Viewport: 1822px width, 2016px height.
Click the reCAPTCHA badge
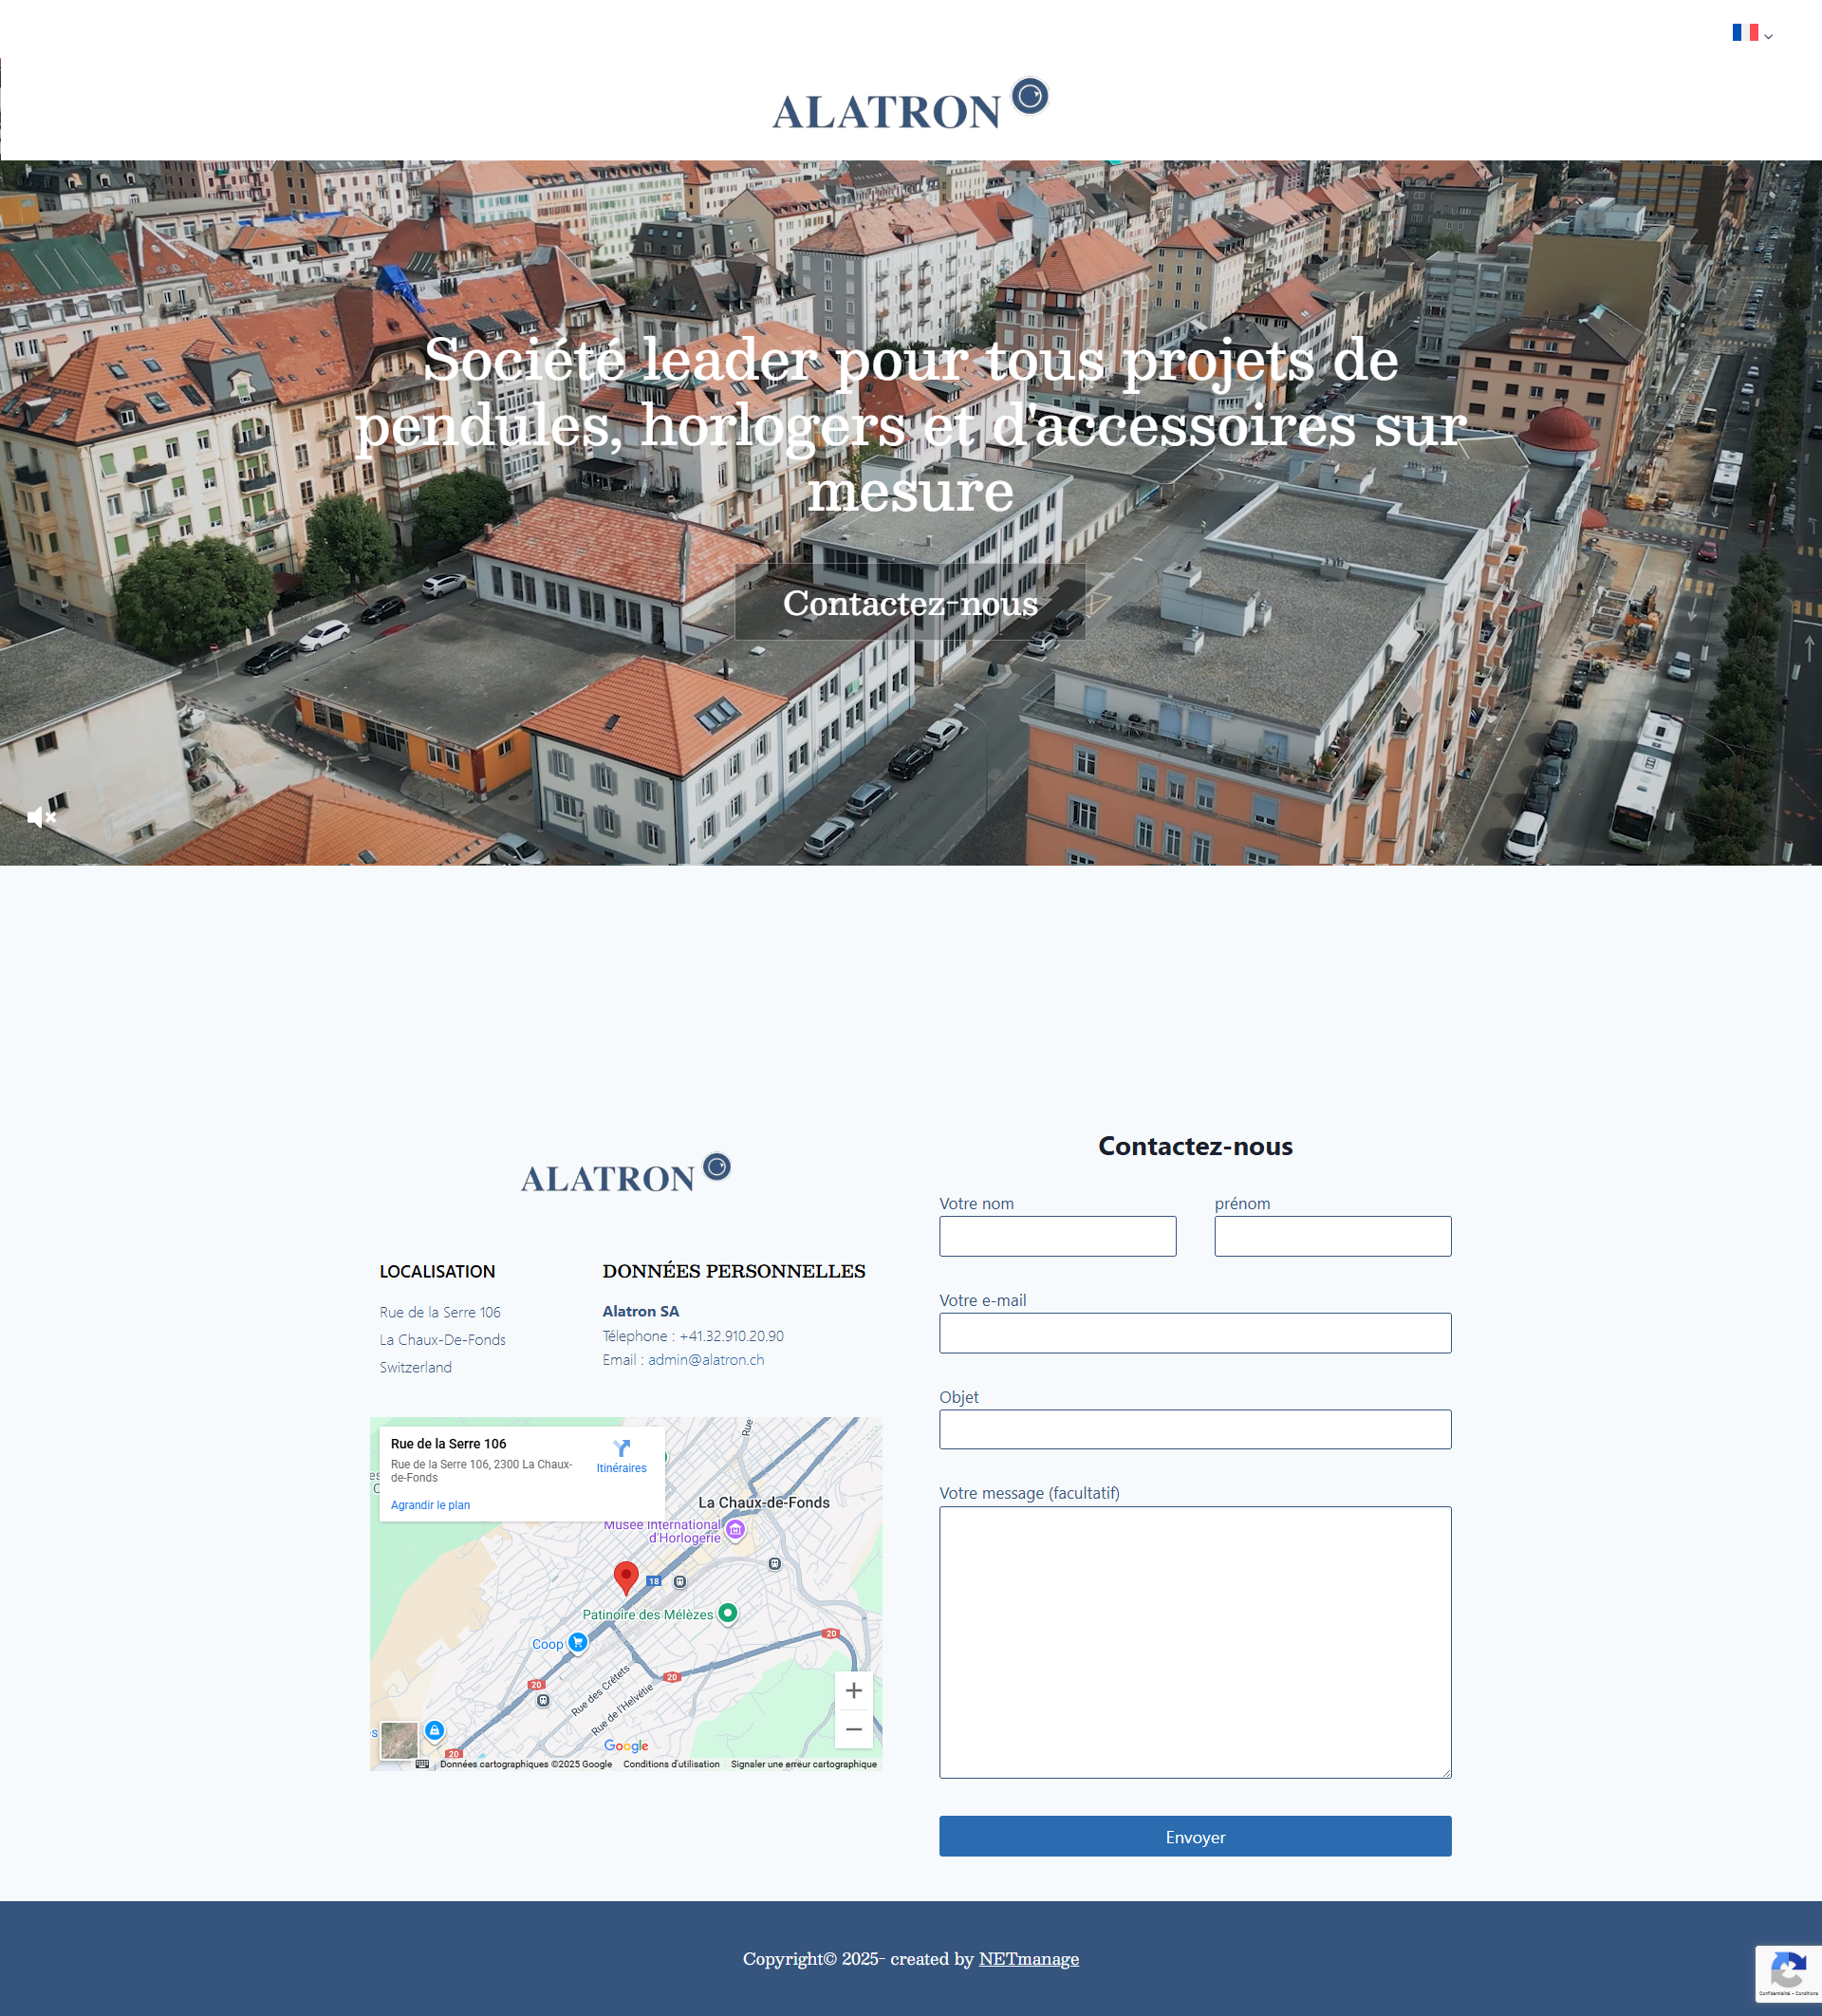click(x=1788, y=1973)
